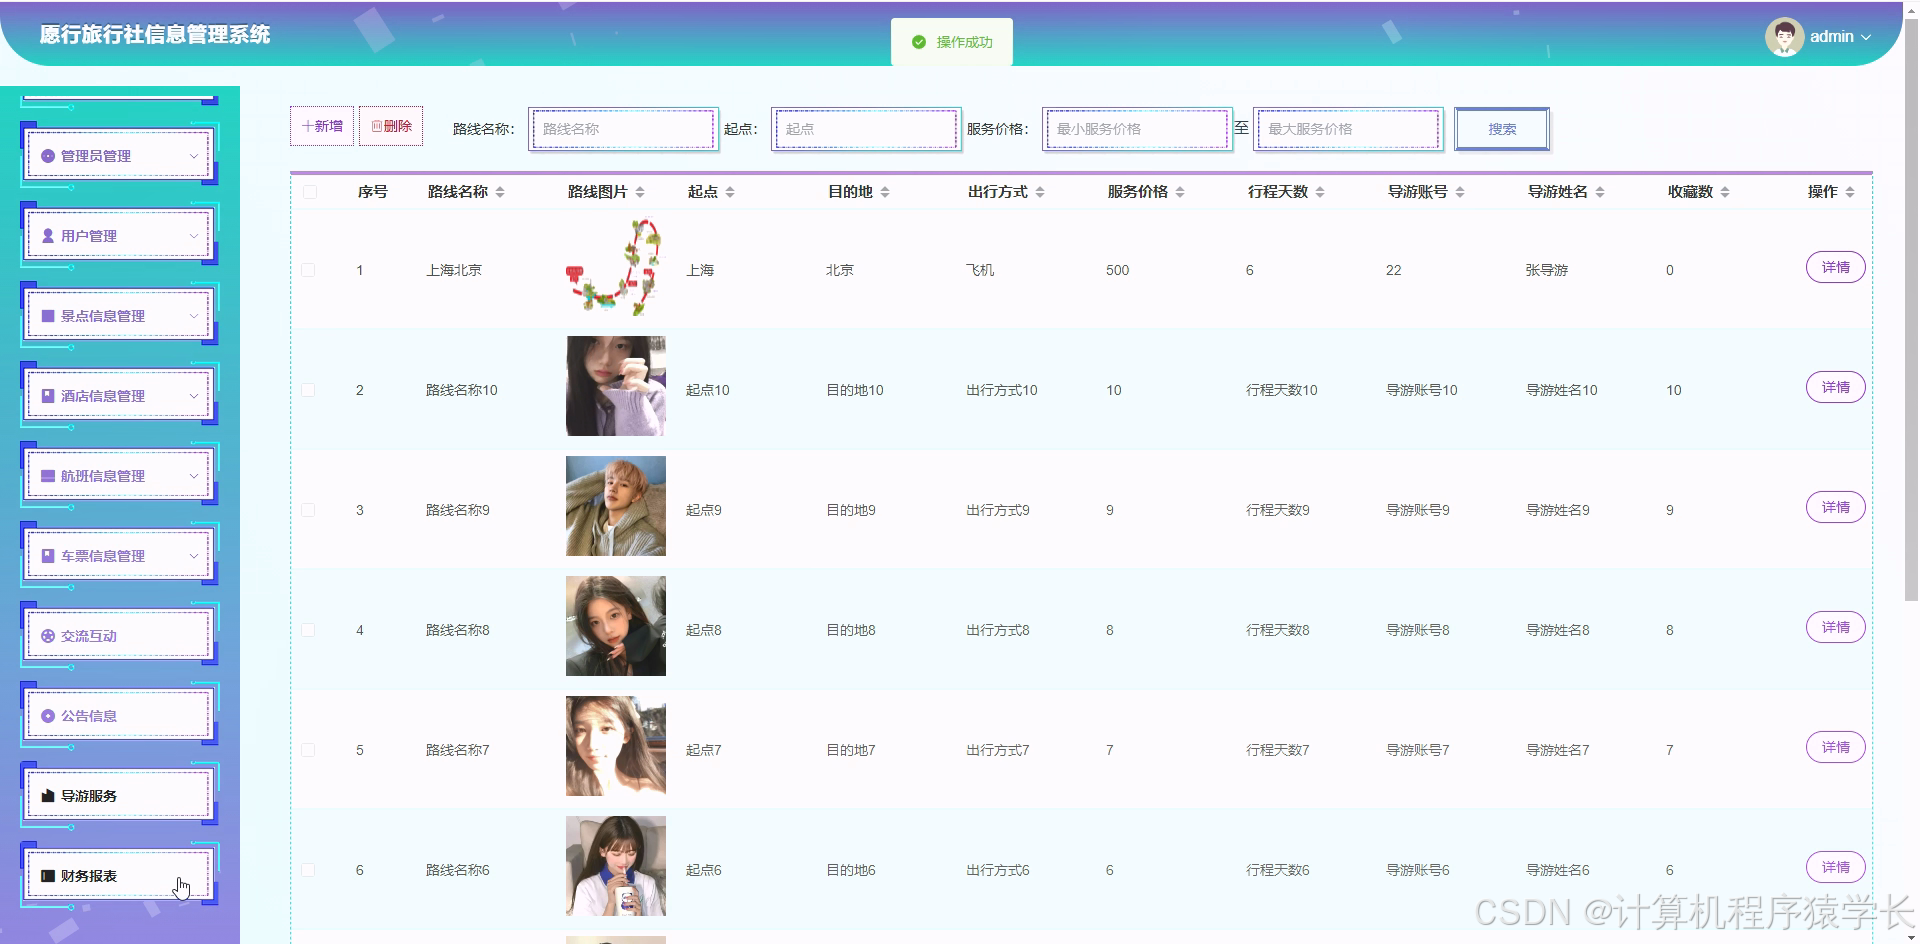The height and width of the screenshot is (944, 1920).
Task: Click the 飞机 travel mode cell
Action: click(980, 270)
